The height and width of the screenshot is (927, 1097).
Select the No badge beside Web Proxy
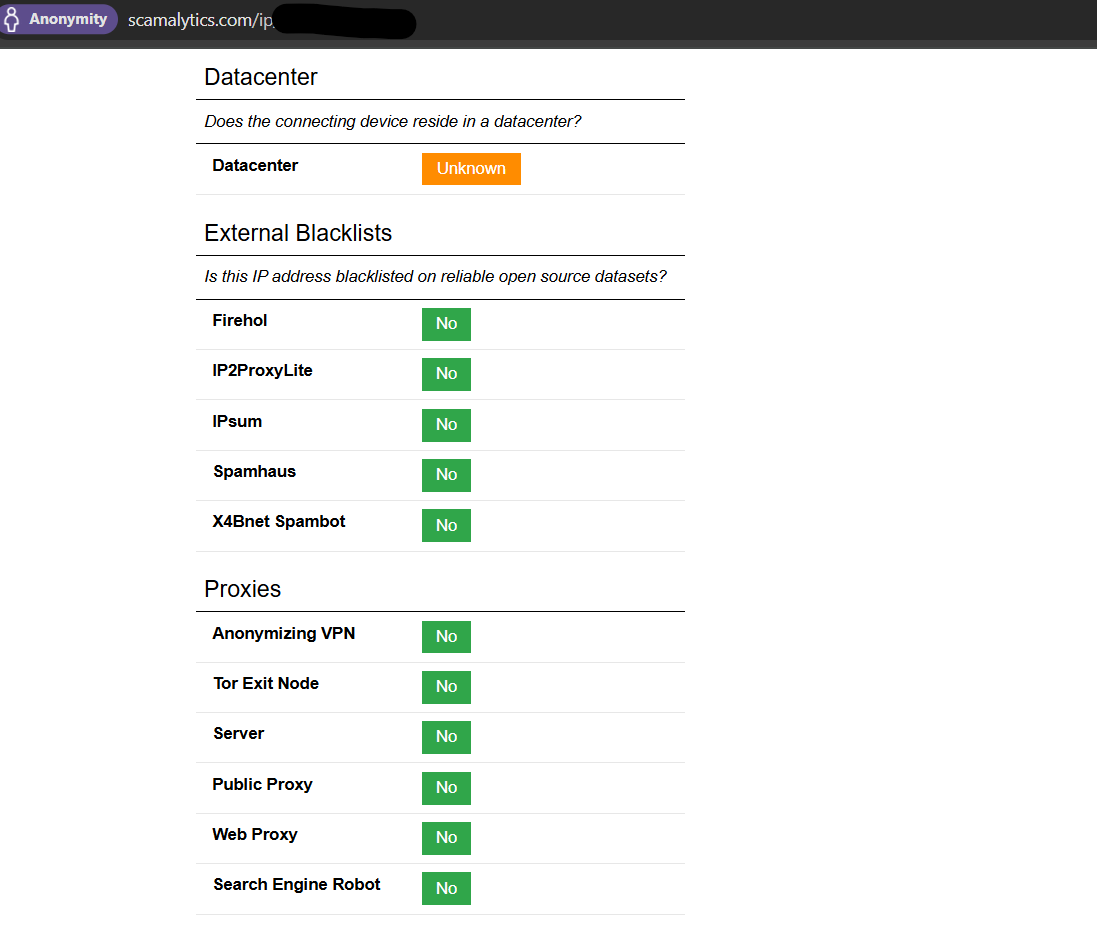point(446,838)
